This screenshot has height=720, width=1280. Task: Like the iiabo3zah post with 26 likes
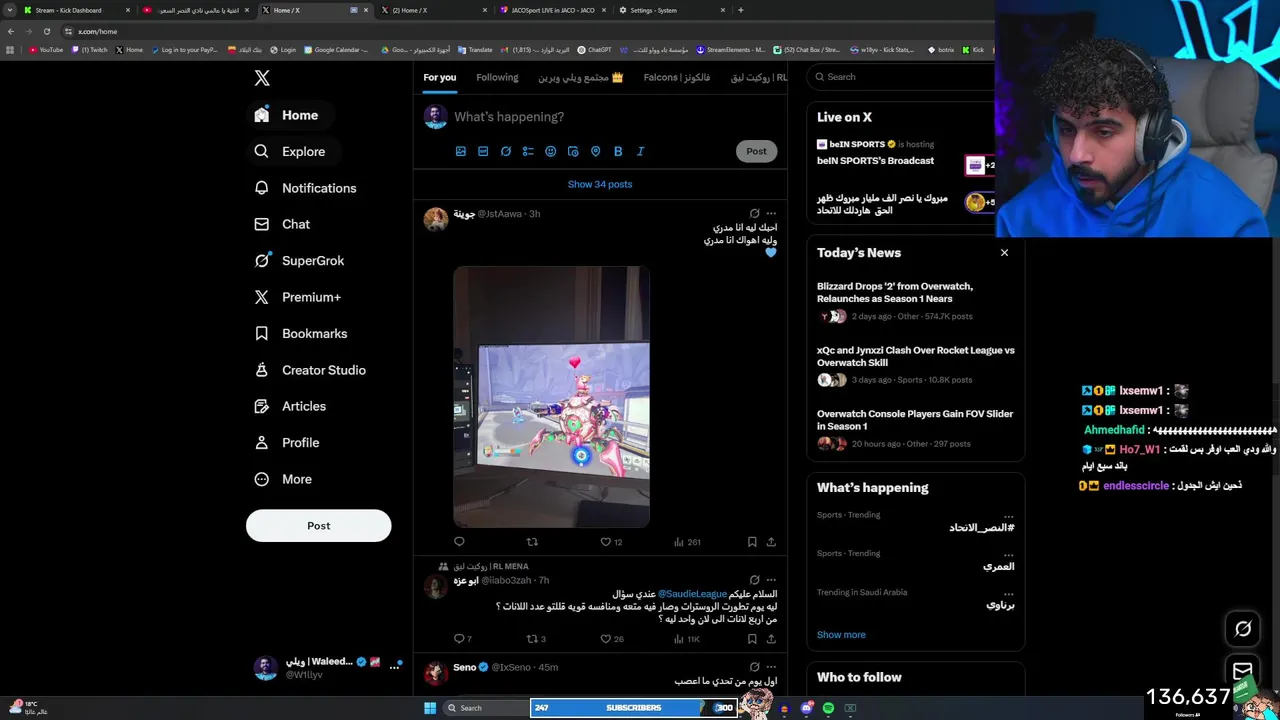tap(611, 639)
